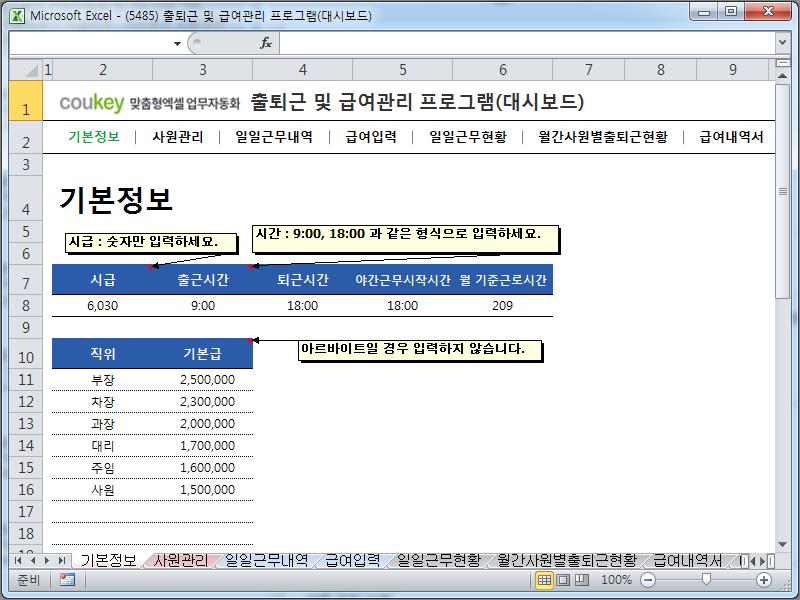The image size is (800, 600).
Task: Click the zoom out minus button
Action: point(647,580)
